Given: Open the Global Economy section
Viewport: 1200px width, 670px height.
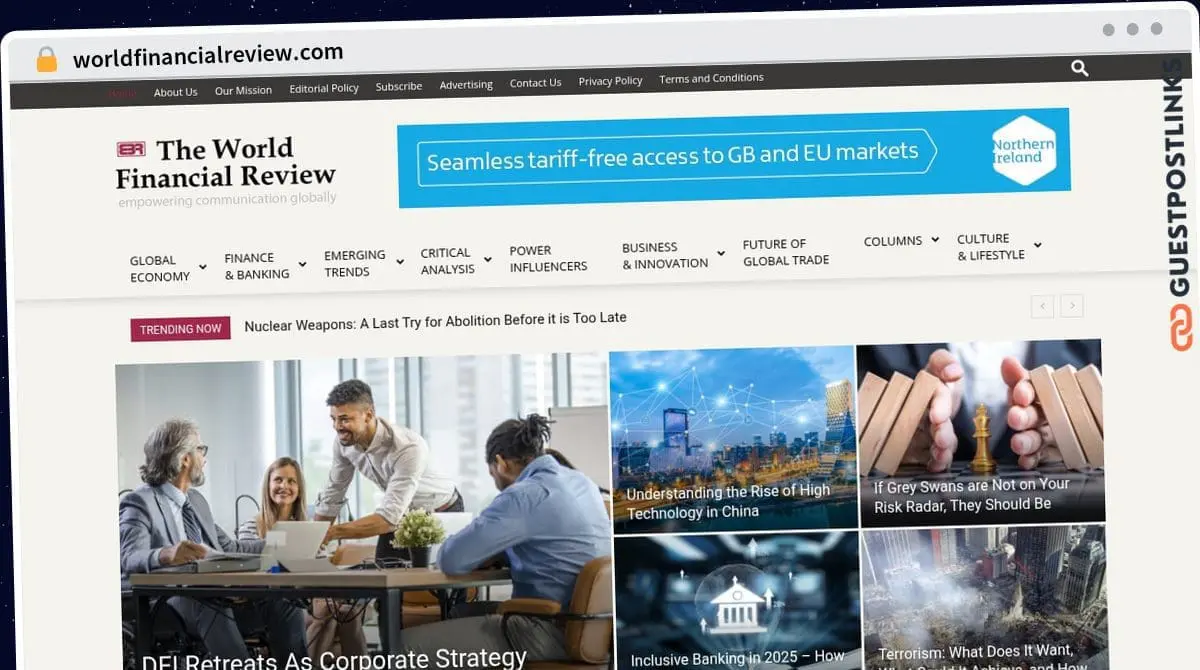Looking at the screenshot, I should click(x=160, y=269).
